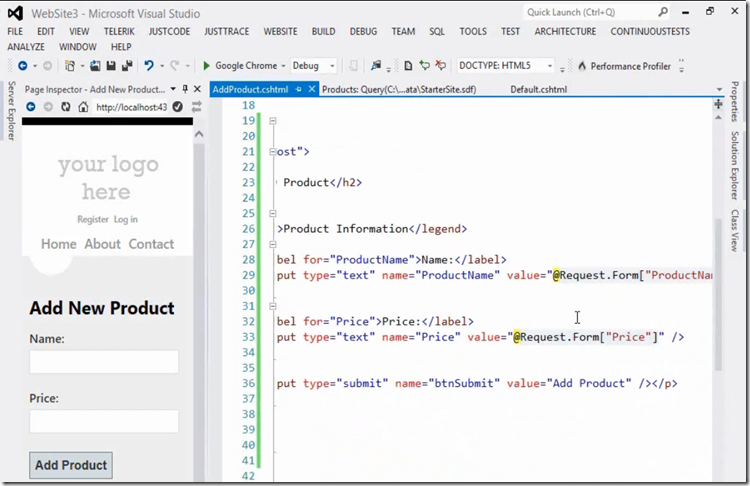Image resolution: width=750 pixels, height=486 pixels.
Task: Open the ARCHITECTURE menu
Action: pos(565,32)
